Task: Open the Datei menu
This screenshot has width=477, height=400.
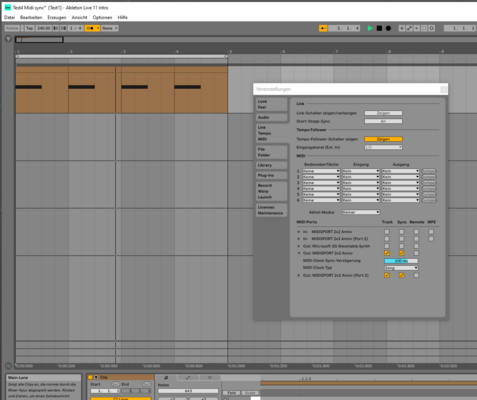Action: coord(9,17)
